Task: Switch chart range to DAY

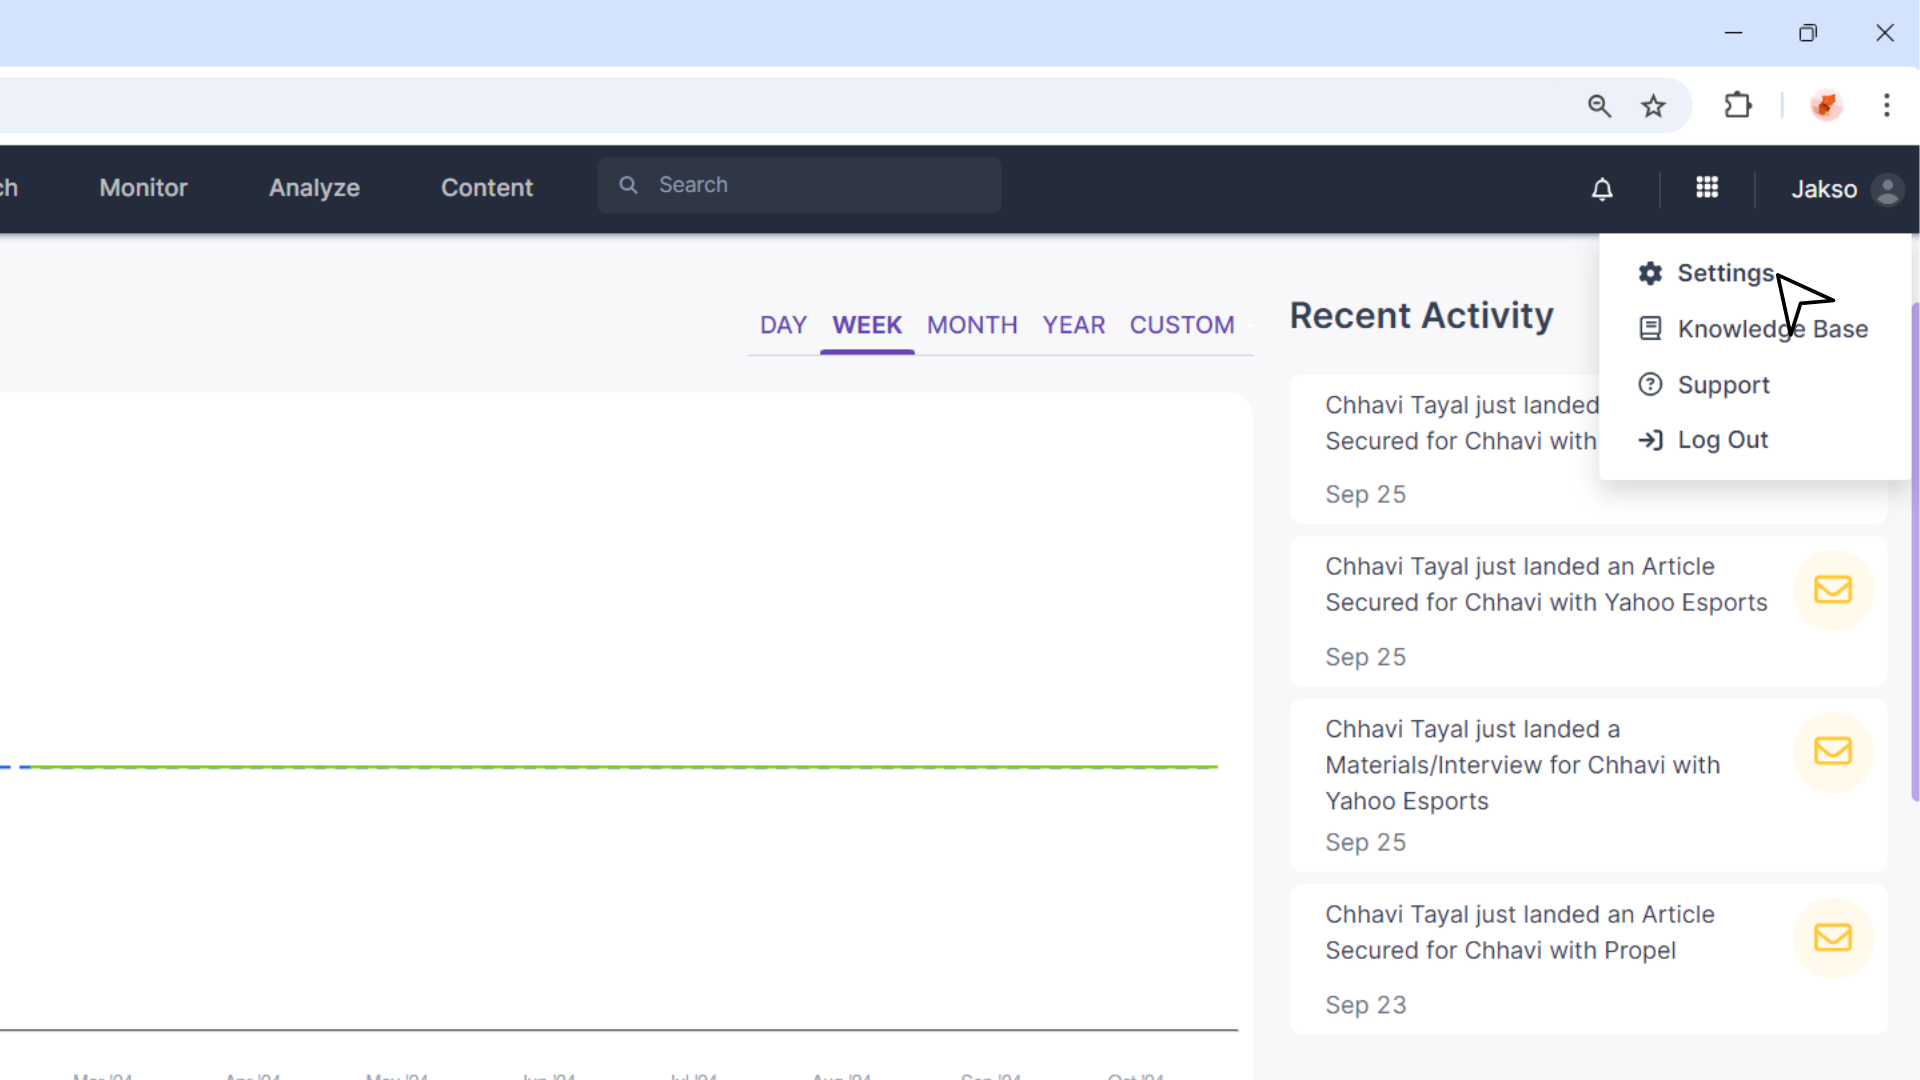Action: pyautogui.click(x=783, y=325)
